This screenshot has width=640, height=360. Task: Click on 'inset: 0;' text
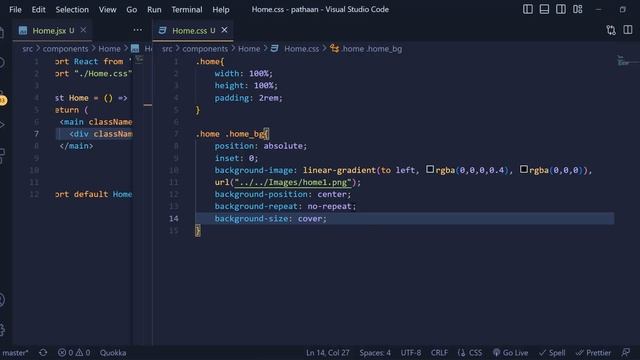pos(236,158)
